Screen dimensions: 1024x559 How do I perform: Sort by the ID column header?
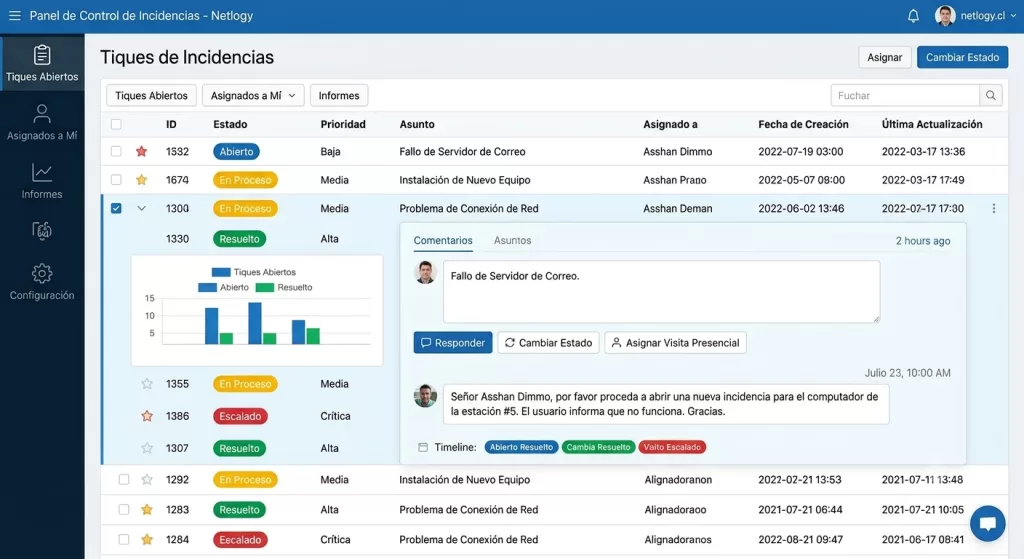tap(171, 124)
